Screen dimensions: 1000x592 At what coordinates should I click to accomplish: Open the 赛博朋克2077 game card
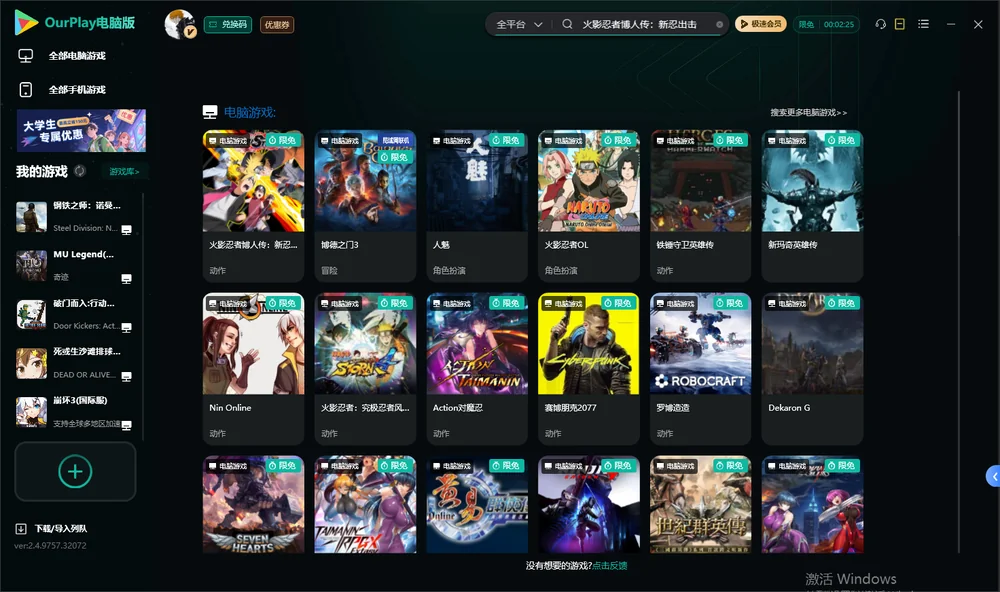pyautogui.click(x=589, y=369)
